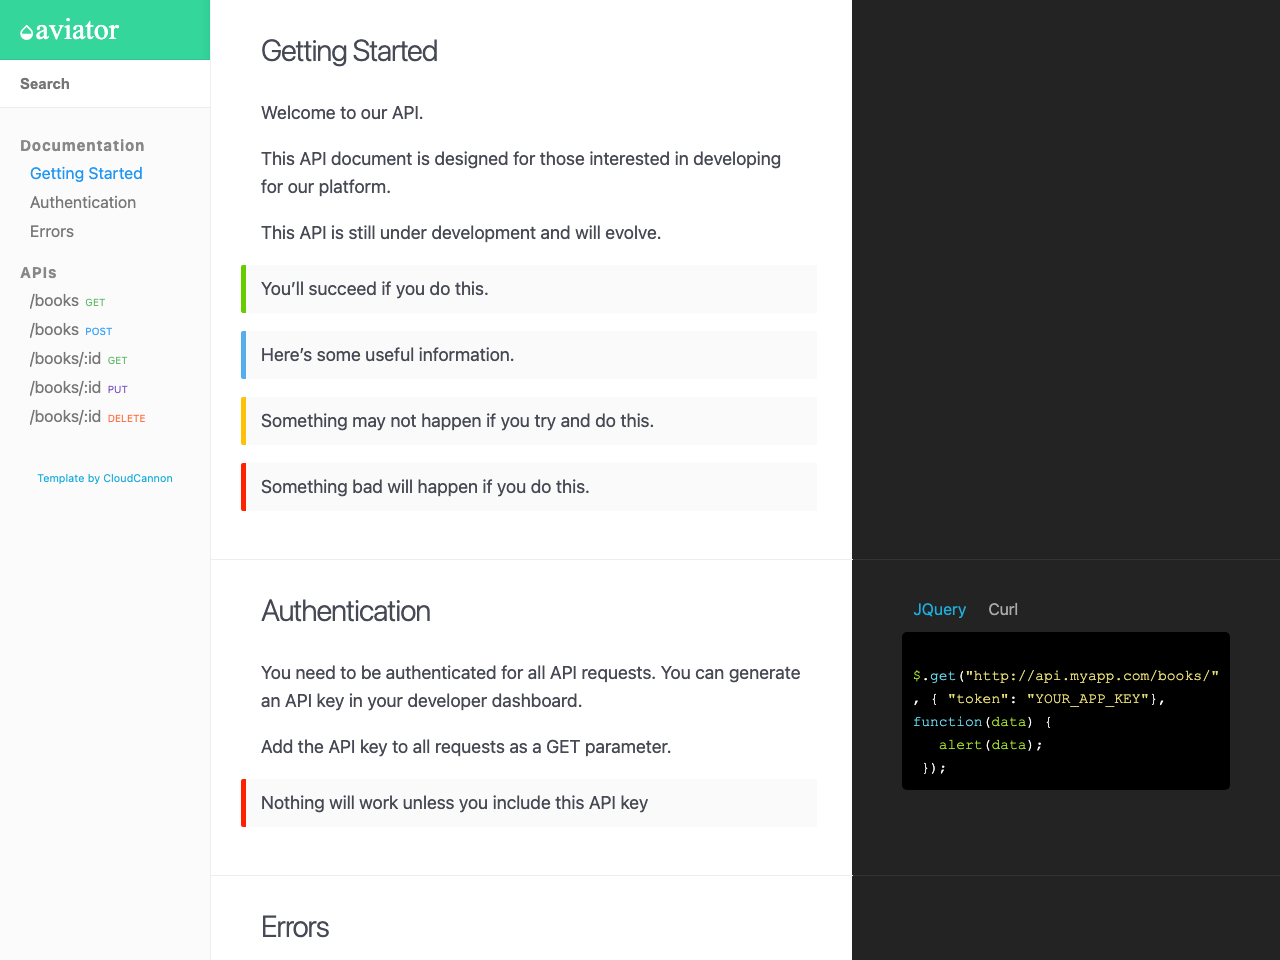This screenshot has width=1280, height=960.
Task: Click the yellow warning callout box
Action: click(x=530, y=421)
